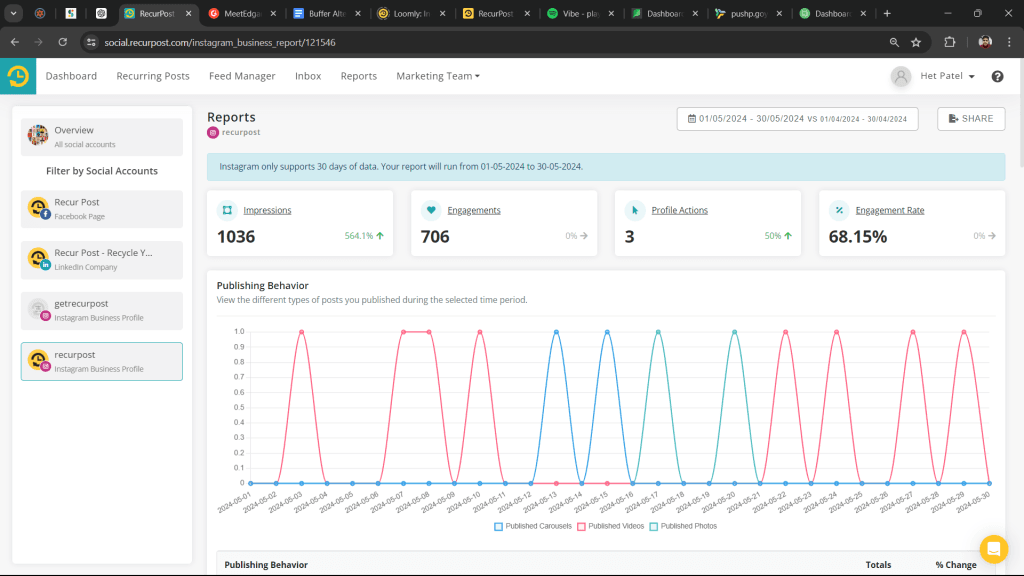
Task: Open the Inbox section
Action: click(308, 75)
